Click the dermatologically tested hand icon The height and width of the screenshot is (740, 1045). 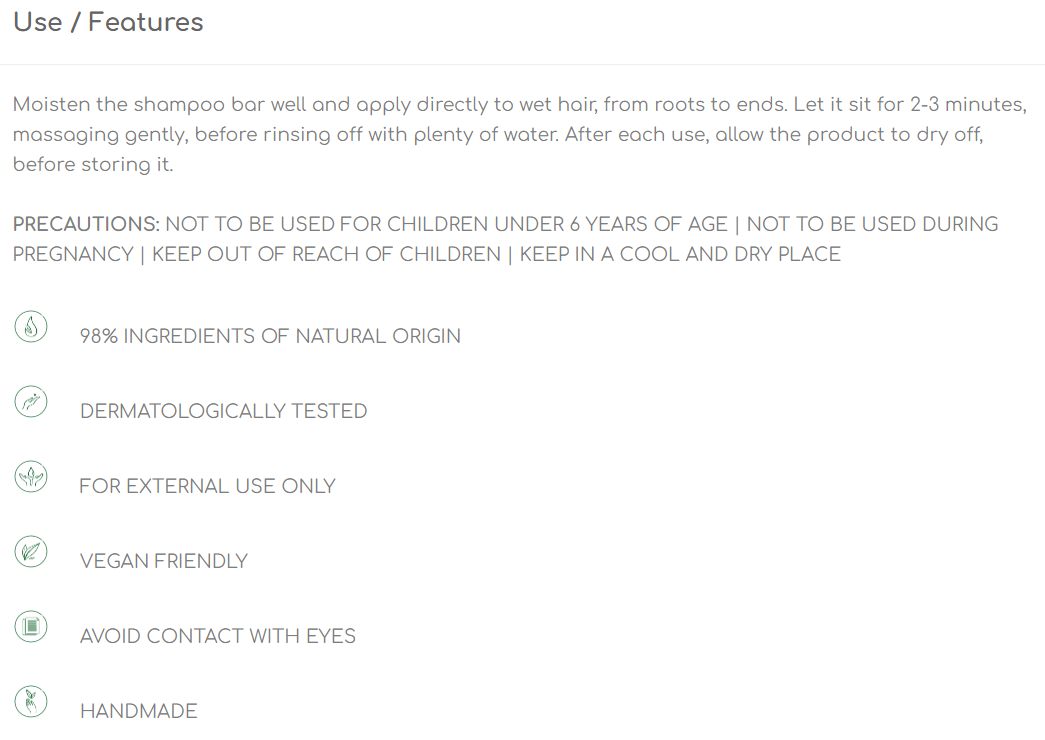tap(31, 401)
